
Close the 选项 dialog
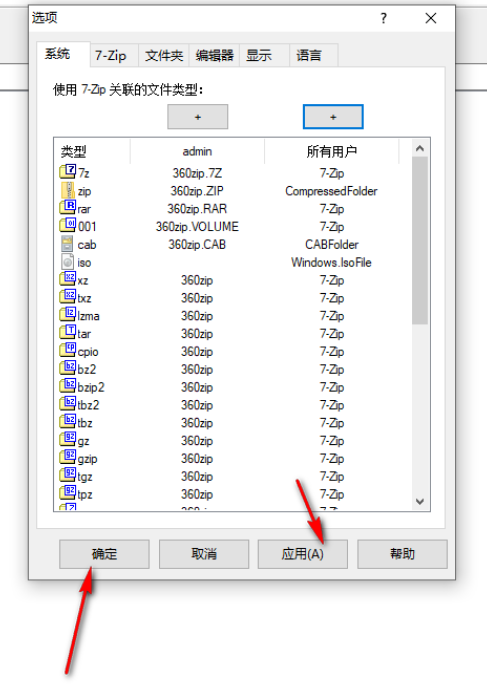(x=431, y=18)
